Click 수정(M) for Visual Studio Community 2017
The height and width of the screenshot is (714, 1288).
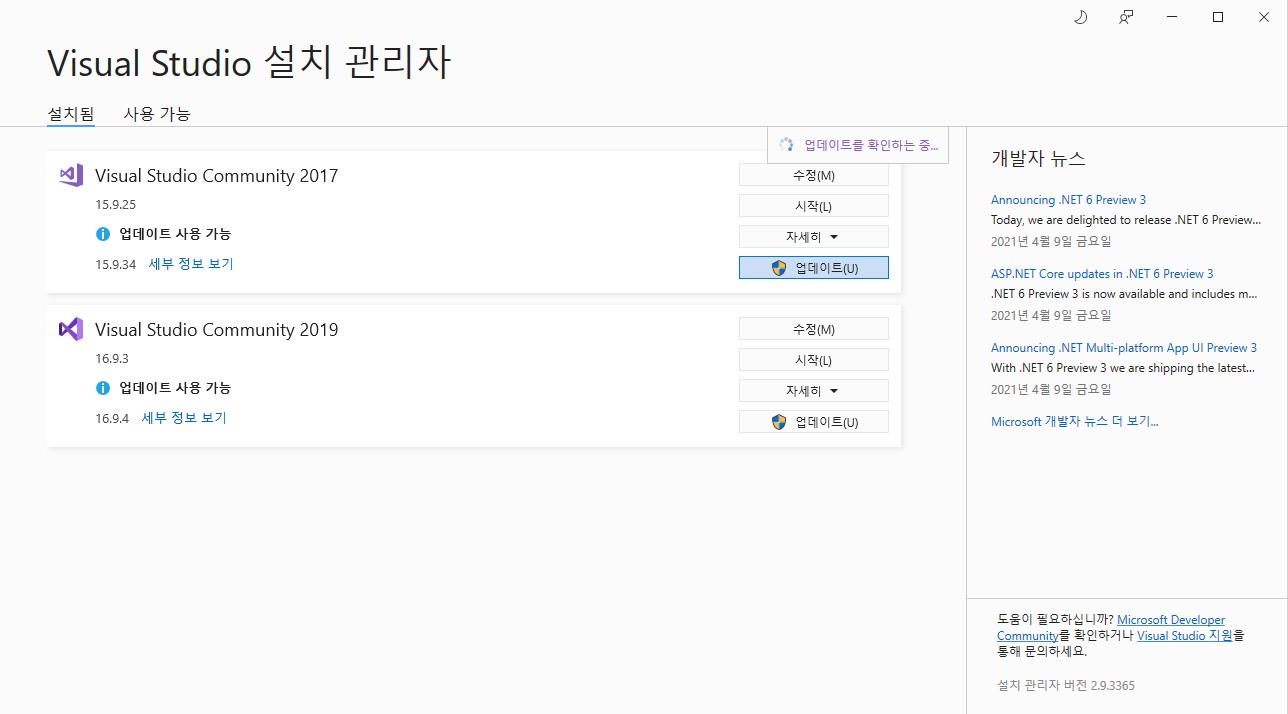(814, 175)
